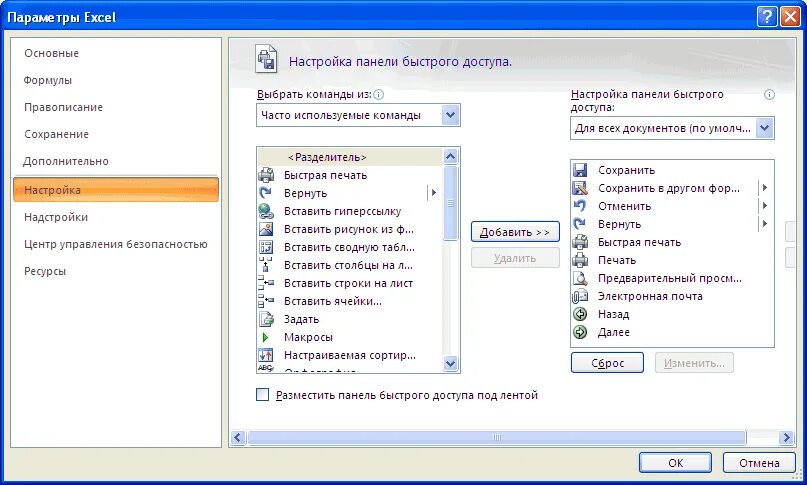Click info icon beside Quick Access toolbar label
Image resolution: width=807 pixels, height=485 pixels.
769,95
